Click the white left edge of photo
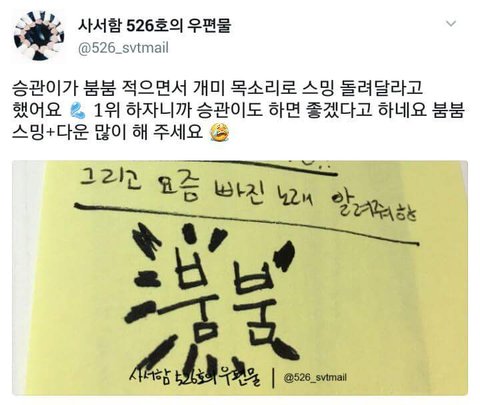 coord(27,278)
